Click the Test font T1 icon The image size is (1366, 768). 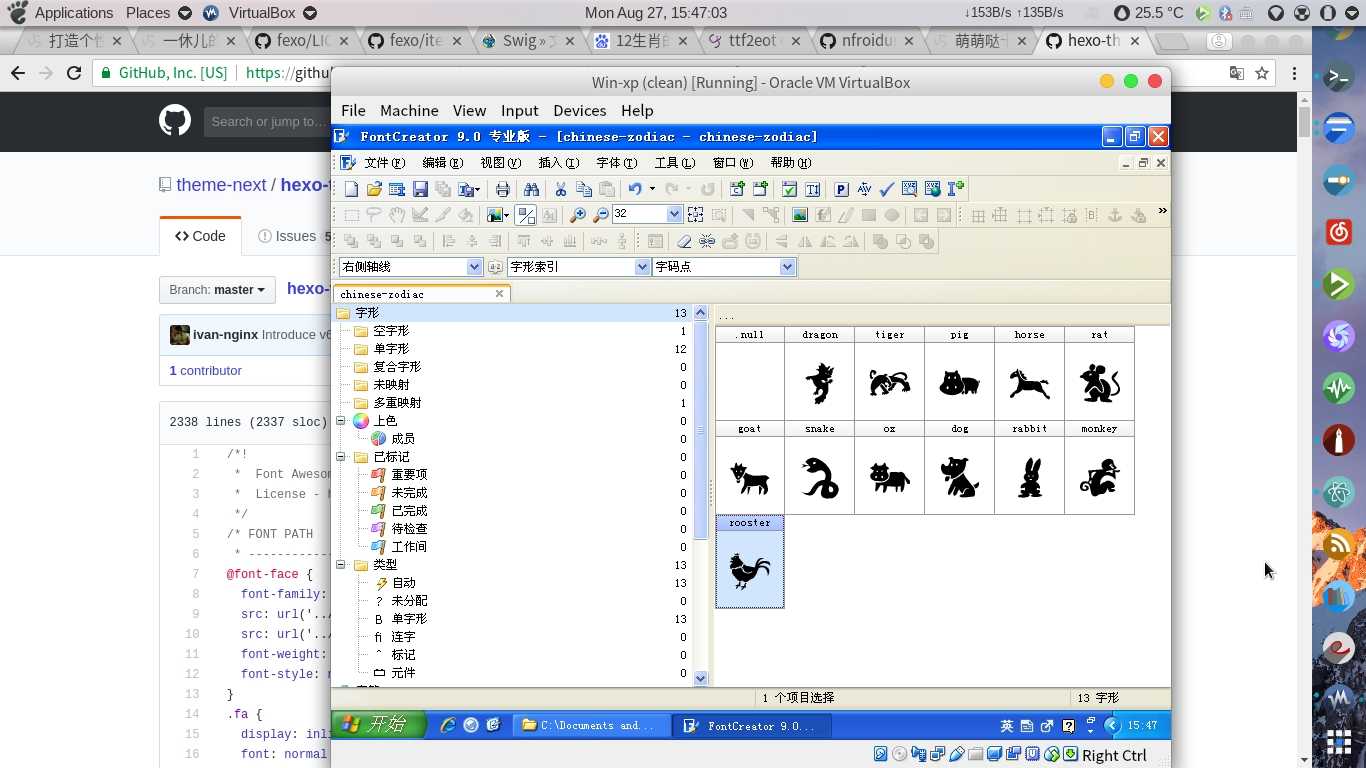(812, 189)
